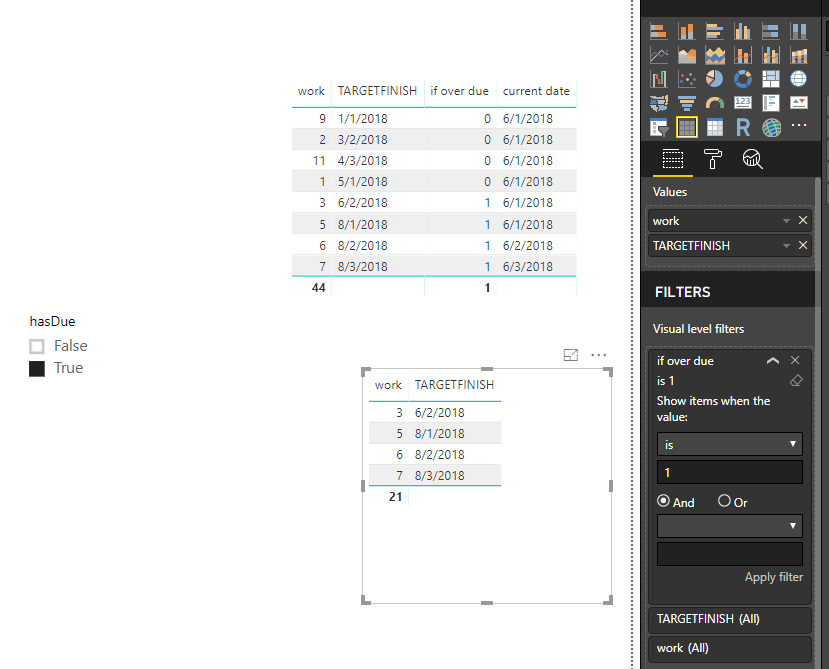The height and width of the screenshot is (669, 829).
Task: Select the Matrix visualization icon
Action: (714, 127)
